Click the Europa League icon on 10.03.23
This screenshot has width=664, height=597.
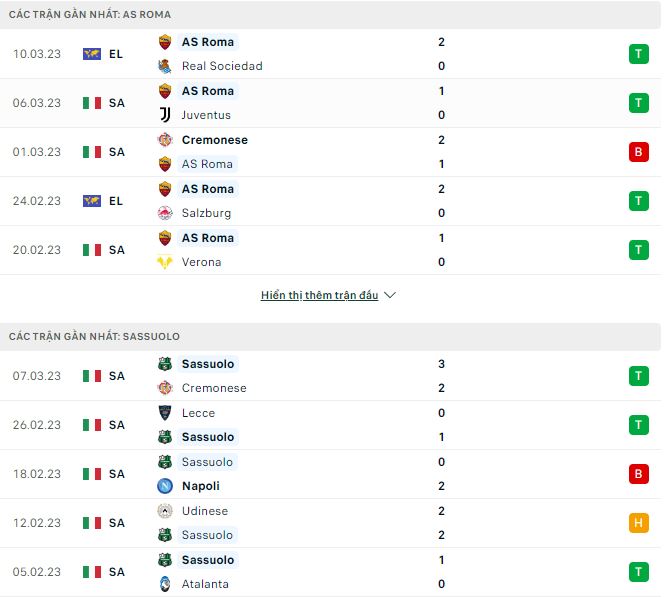tap(92, 54)
